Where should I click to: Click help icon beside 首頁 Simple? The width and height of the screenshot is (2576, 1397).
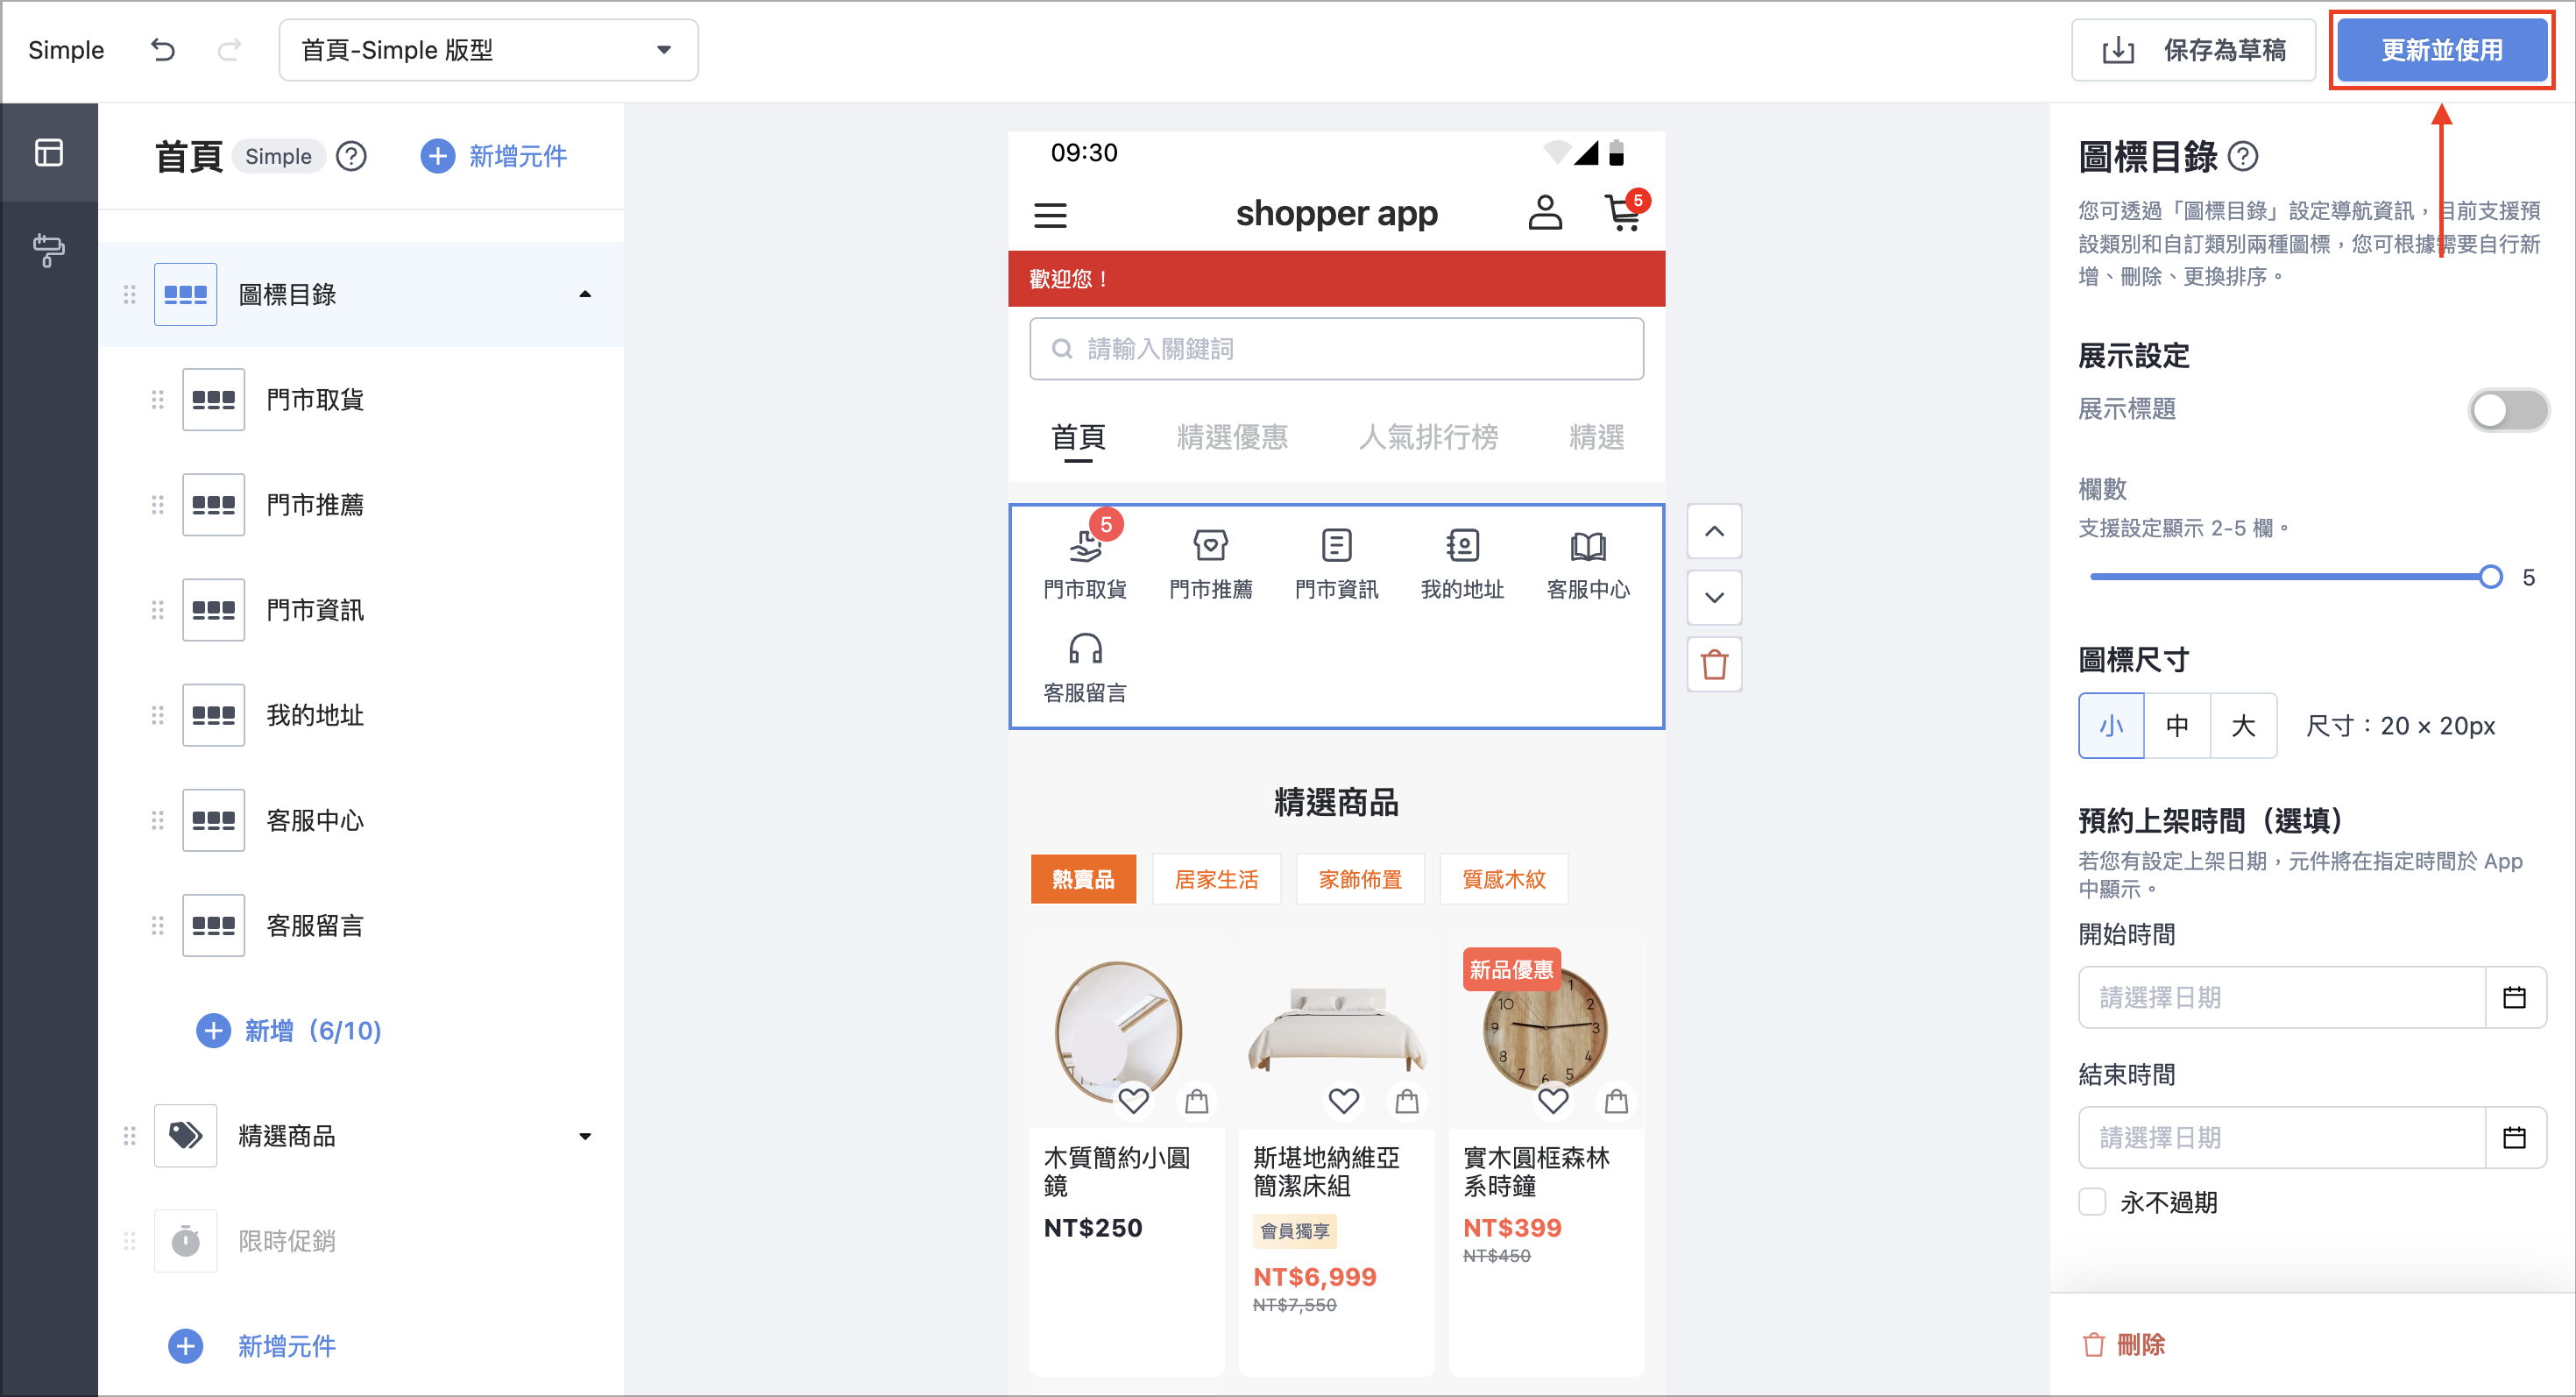pyautogui.click(x=351, y=156)
